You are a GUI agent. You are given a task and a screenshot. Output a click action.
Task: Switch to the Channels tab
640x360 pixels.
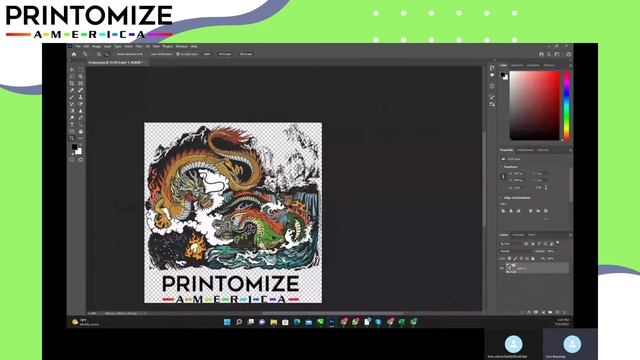(x=519, y=235)
